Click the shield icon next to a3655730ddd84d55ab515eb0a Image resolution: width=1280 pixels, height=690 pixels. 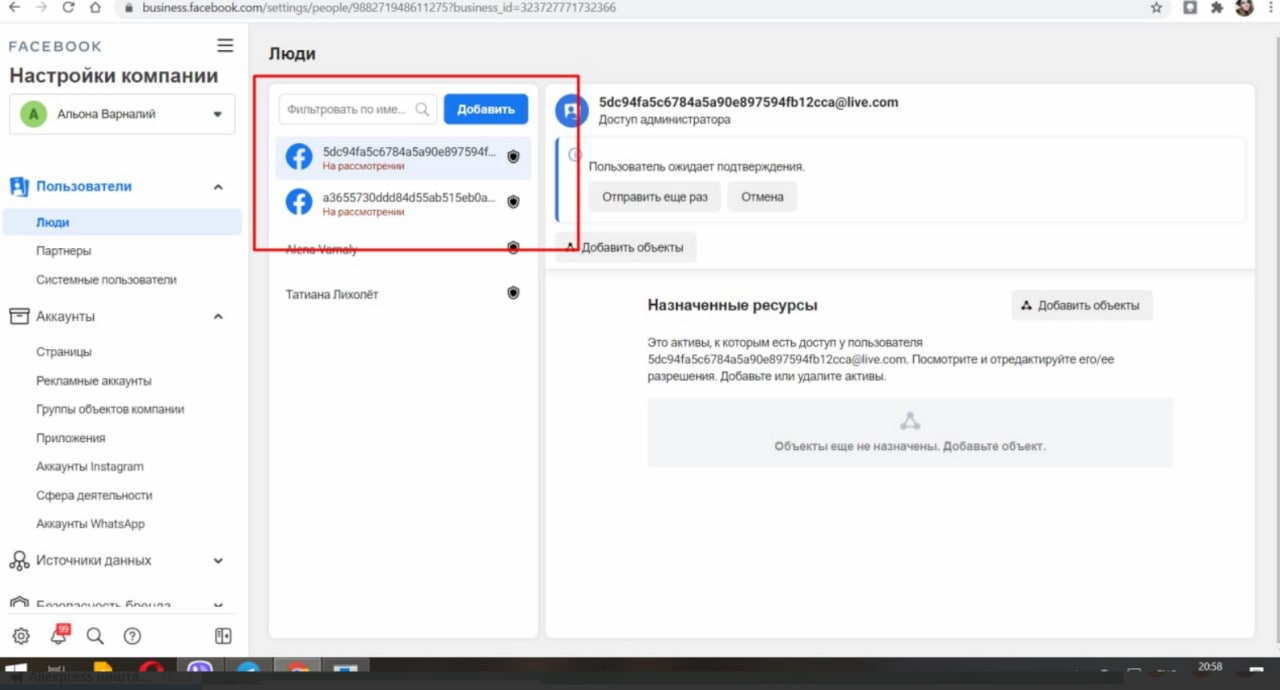(x=513, y=202)
